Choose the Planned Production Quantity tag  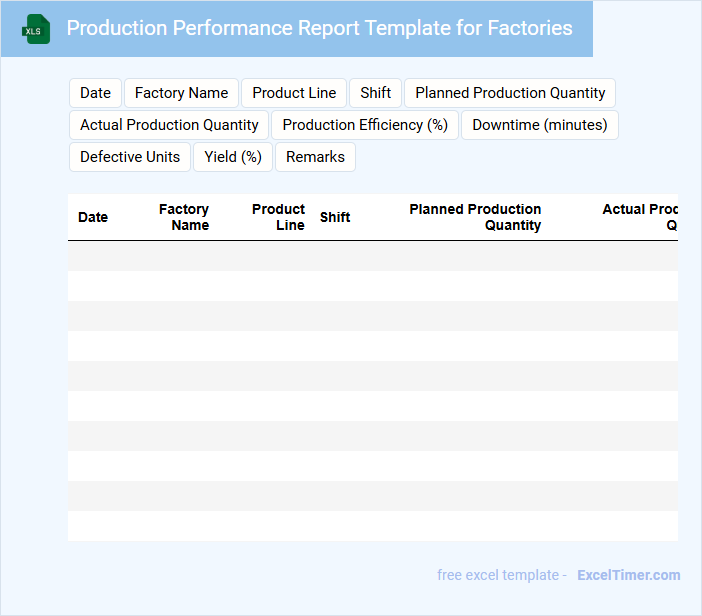coord(510,93)
